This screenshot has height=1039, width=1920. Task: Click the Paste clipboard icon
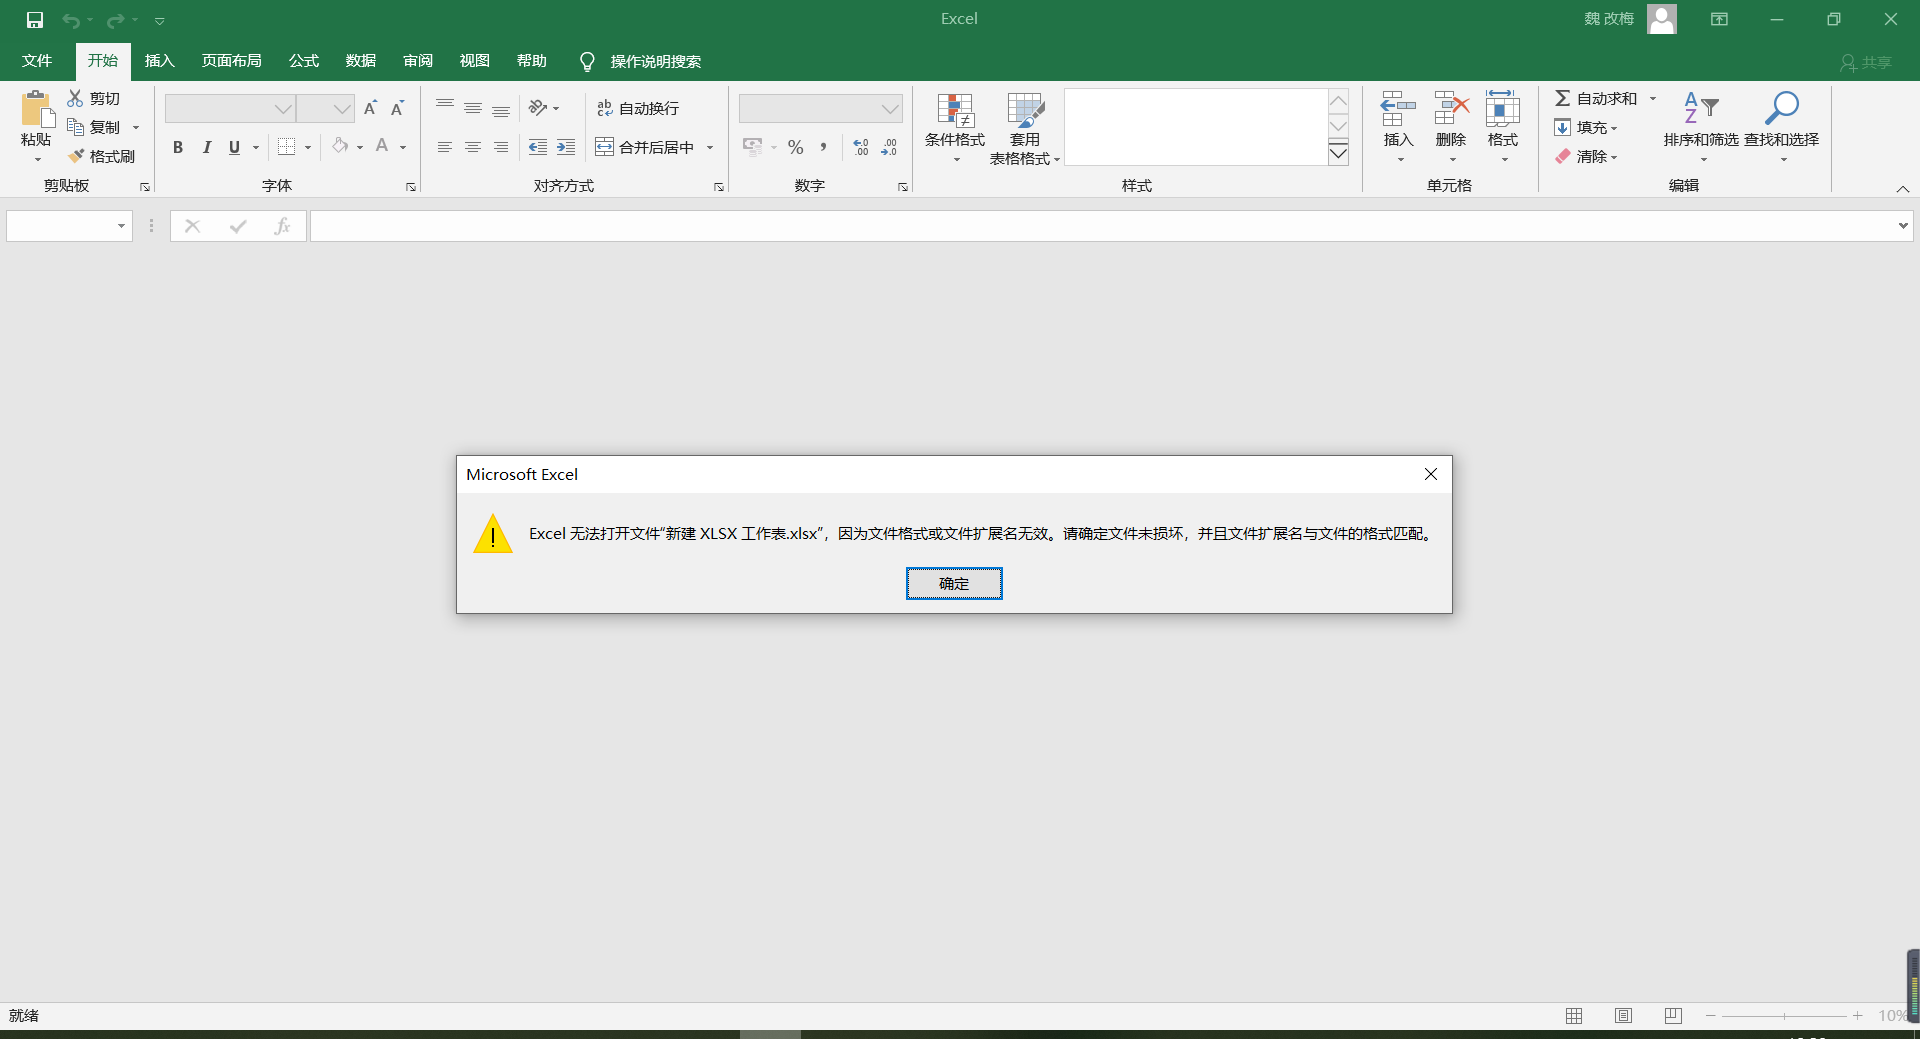(37, 109)
